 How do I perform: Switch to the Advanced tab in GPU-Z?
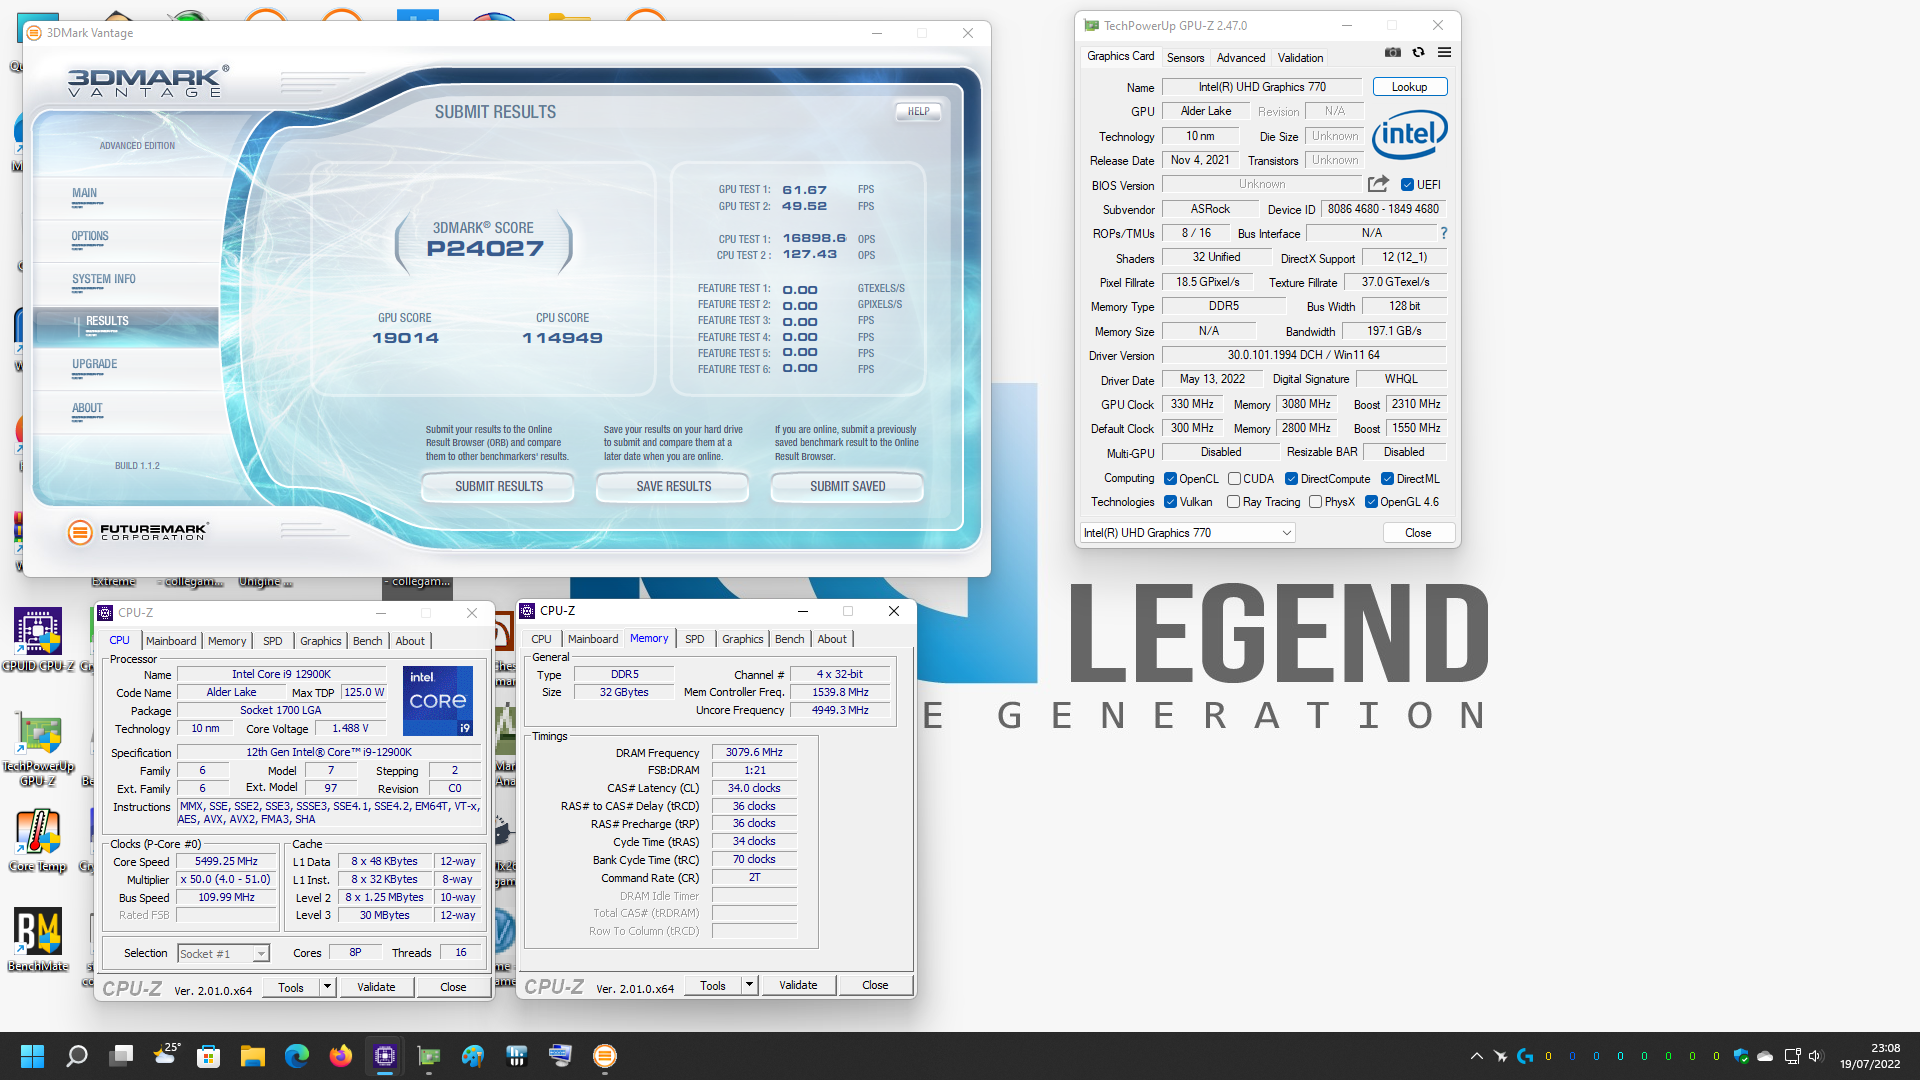pyautogui.click(x=1241, y=58)
